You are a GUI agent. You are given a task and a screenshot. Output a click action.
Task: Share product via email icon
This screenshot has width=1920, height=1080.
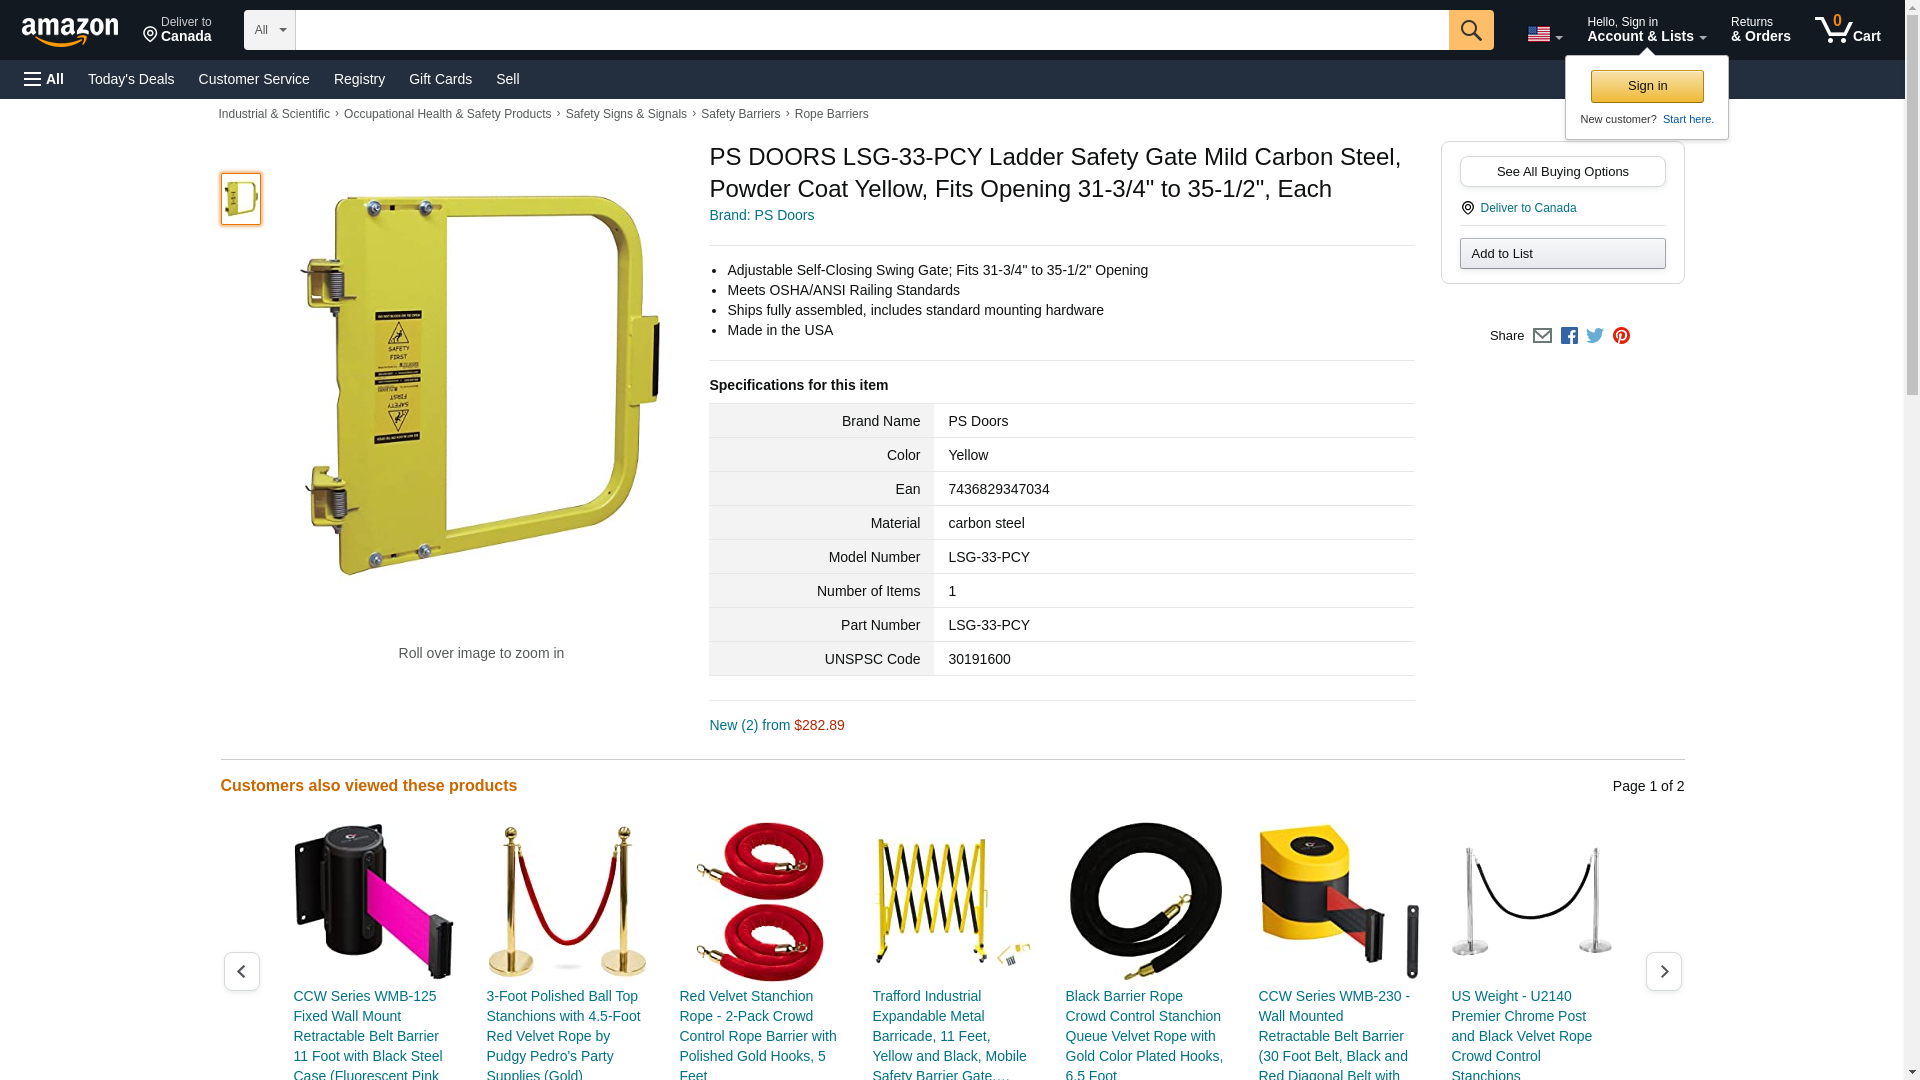pos(1542,336)
